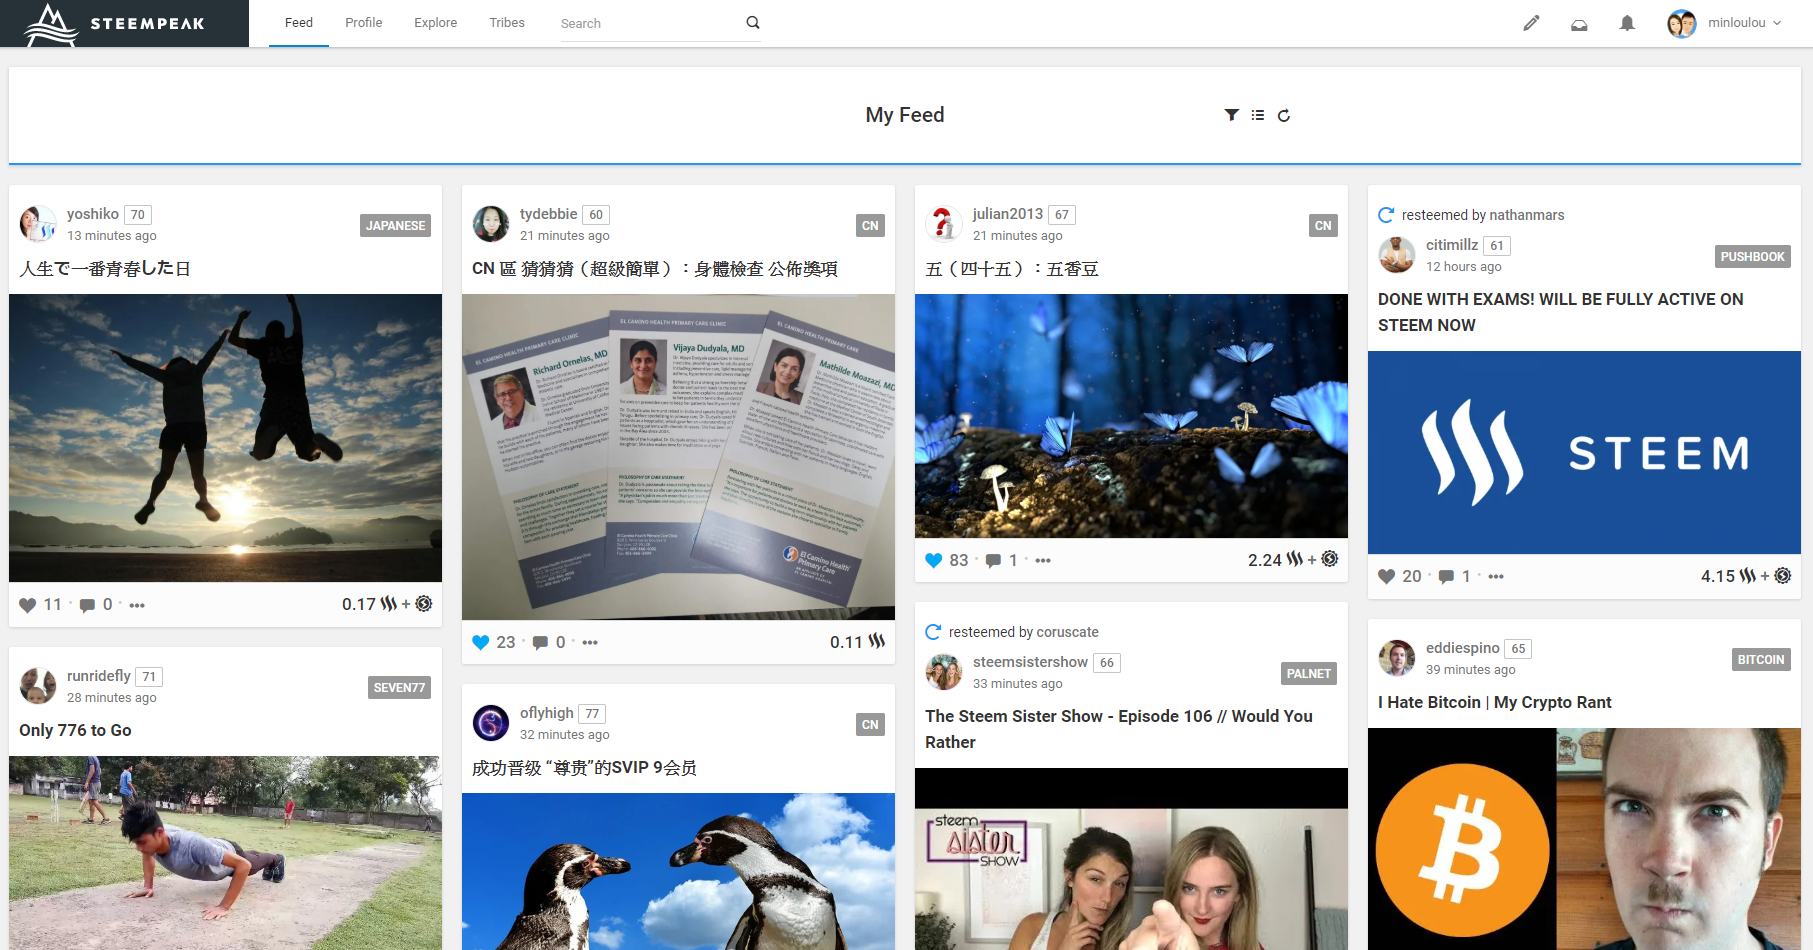This screenshot has height=950, width=1813.
Task: Open the notifications bell
Action: click(1627, 23)
